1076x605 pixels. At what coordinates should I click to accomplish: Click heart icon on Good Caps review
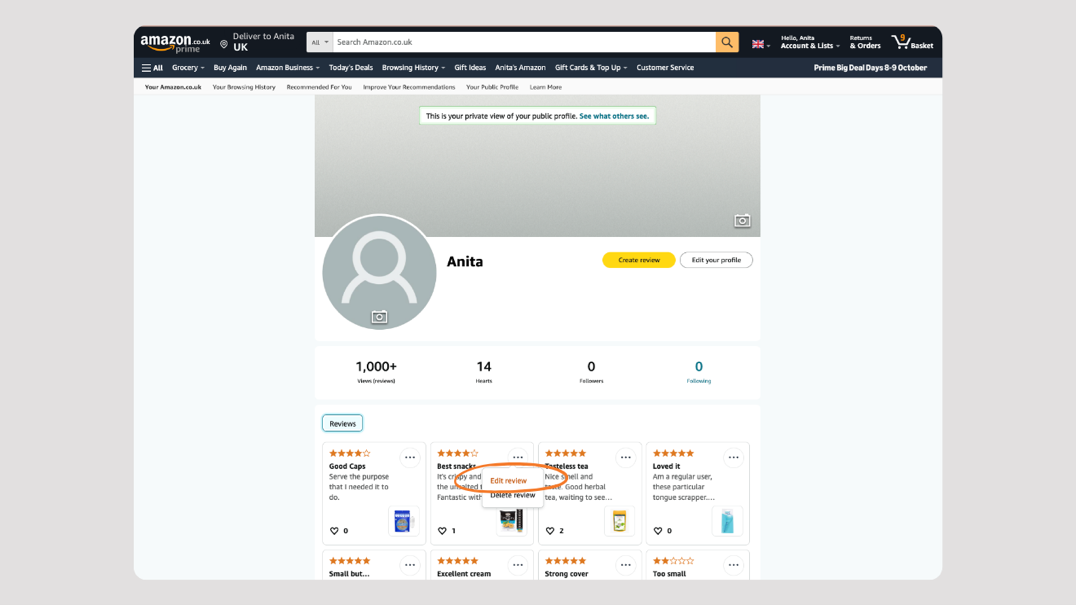(x=334, y=531)
